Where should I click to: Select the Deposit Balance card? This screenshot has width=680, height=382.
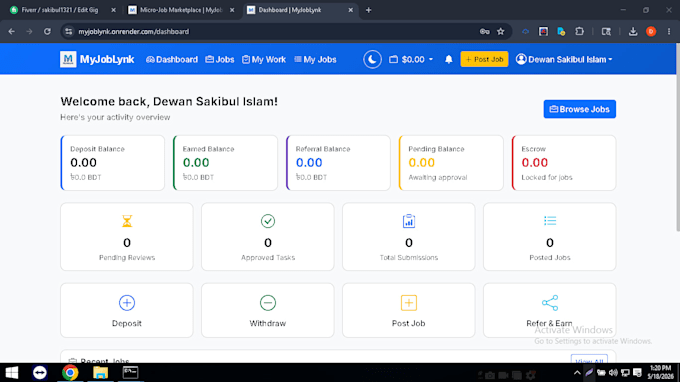coord(113,163)
